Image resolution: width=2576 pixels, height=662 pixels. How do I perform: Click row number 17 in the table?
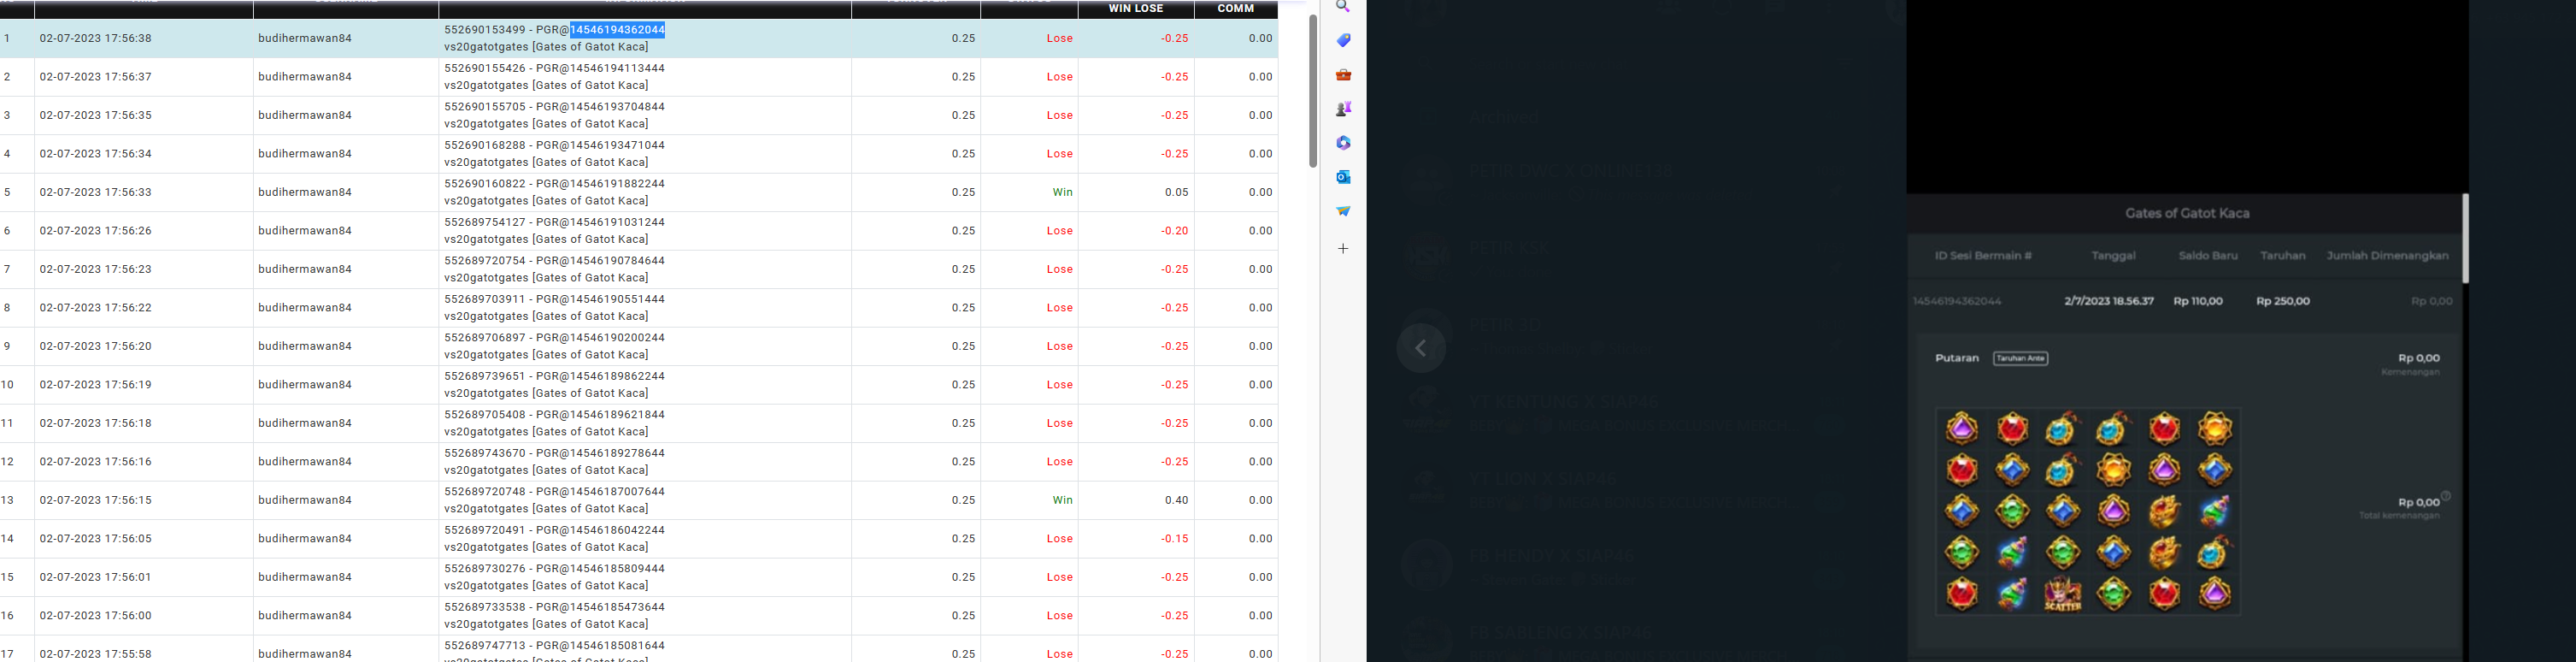click(7, 654)
